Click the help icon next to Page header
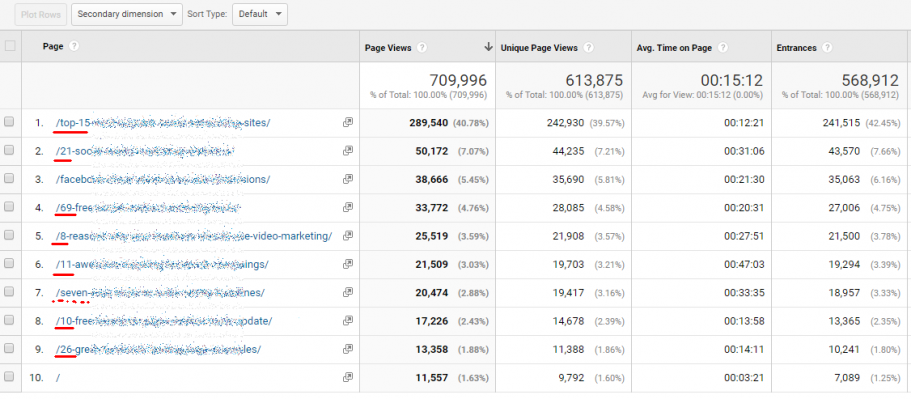 click(x=74, y=46)
